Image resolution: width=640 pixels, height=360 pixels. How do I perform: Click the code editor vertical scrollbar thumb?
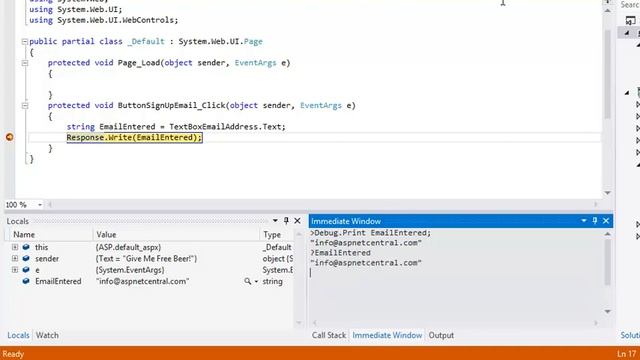(608, 73)
